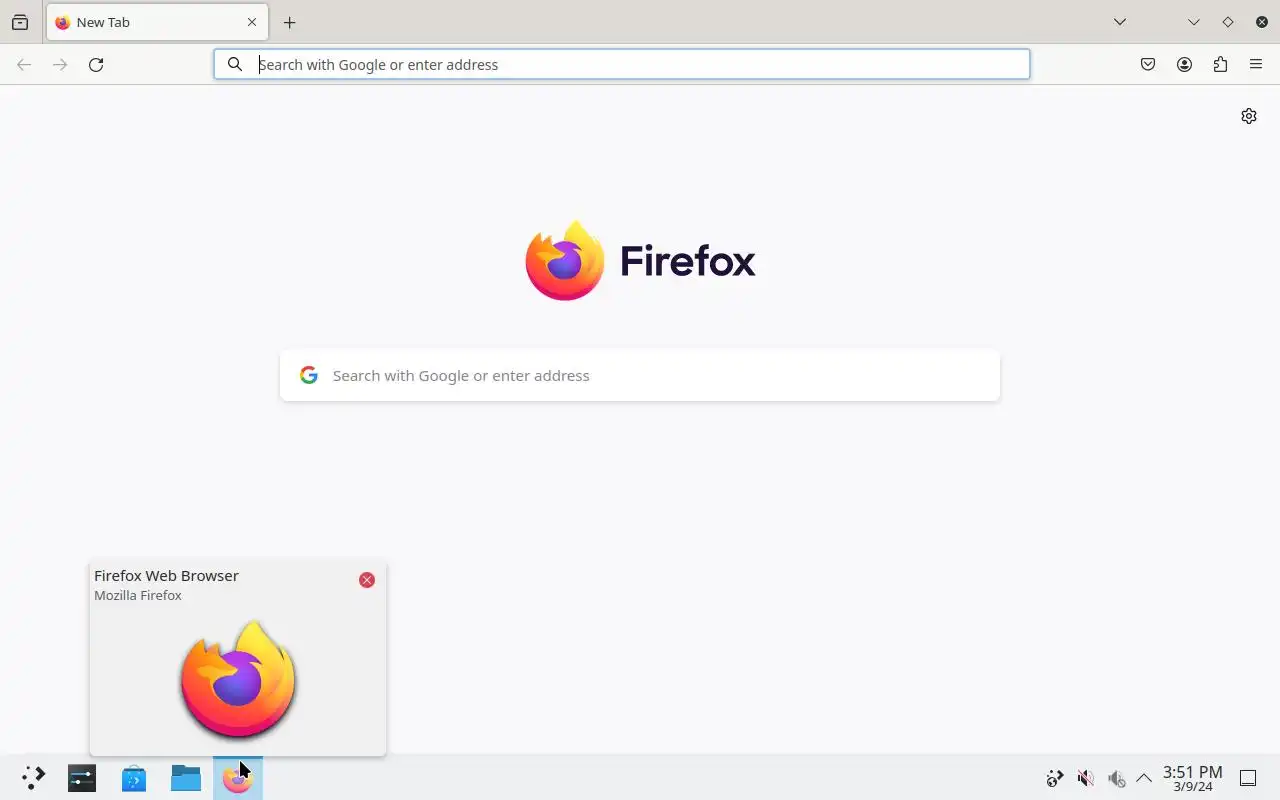Open Firefox View recent browsing icon
Screen dimensions: 1280x800
20,22
